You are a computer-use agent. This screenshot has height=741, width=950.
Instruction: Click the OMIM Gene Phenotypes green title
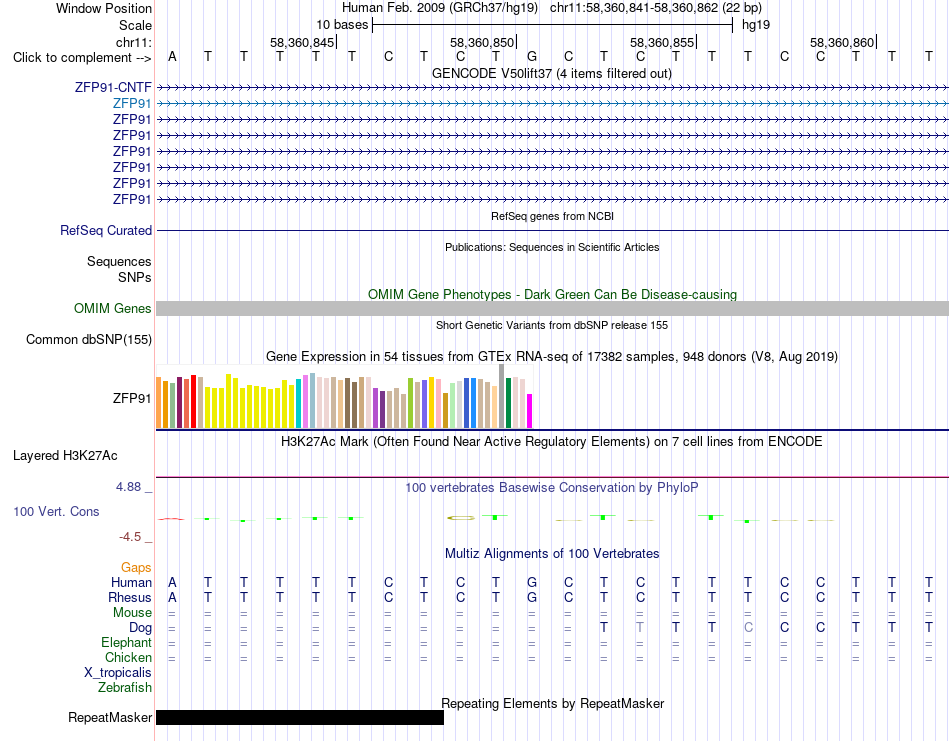click(x=552, y=294)
